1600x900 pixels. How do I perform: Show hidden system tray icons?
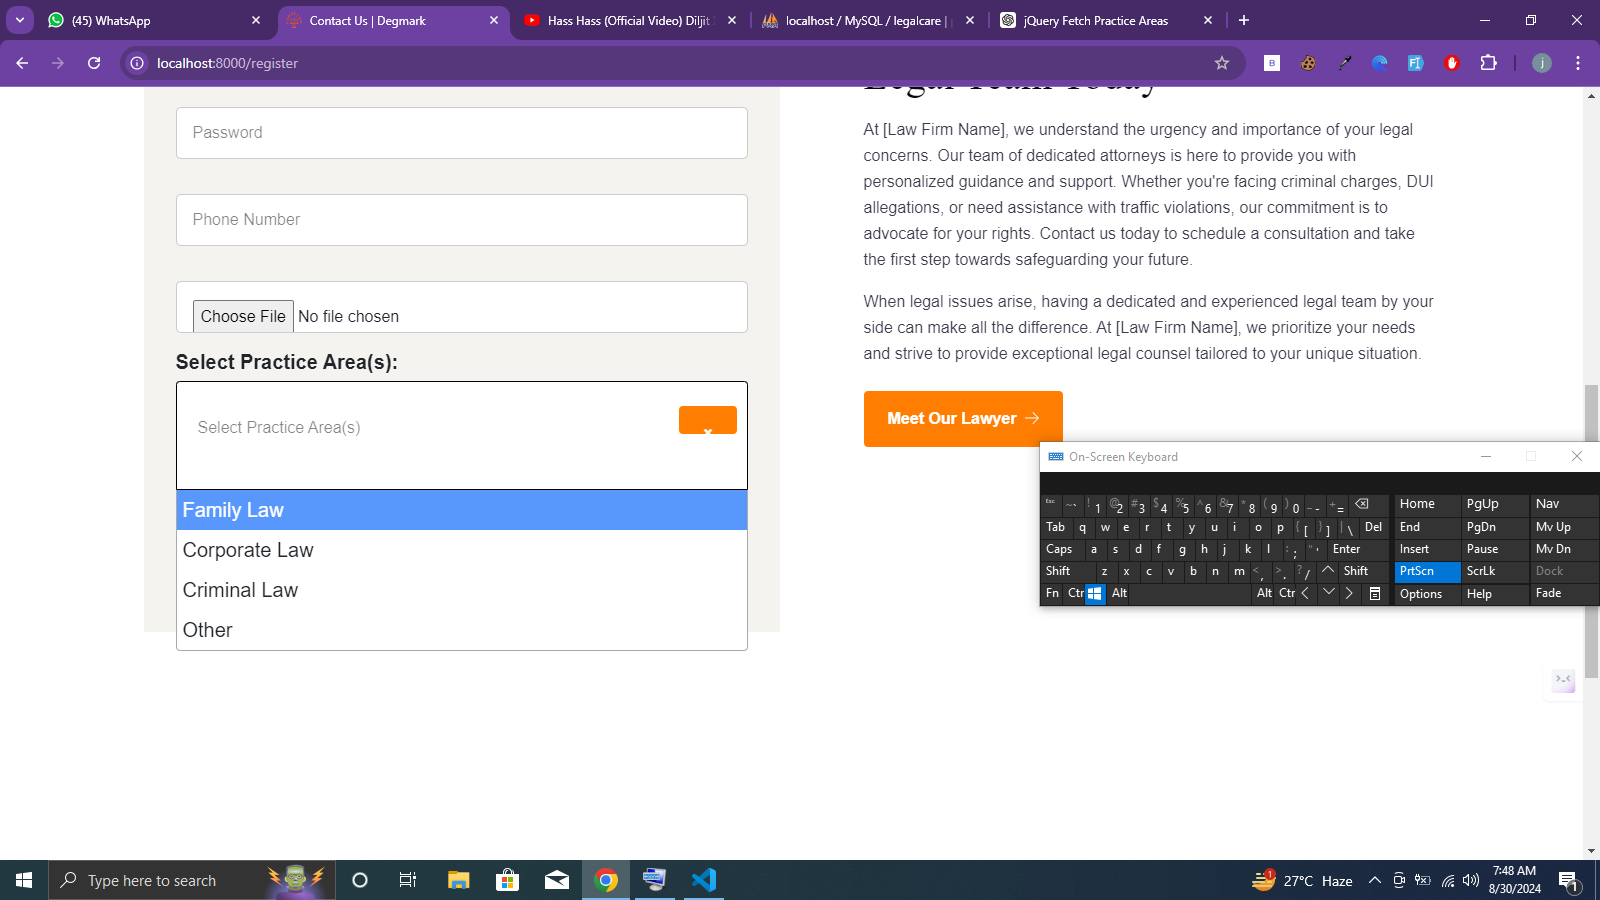click(x=1374, y=880)
